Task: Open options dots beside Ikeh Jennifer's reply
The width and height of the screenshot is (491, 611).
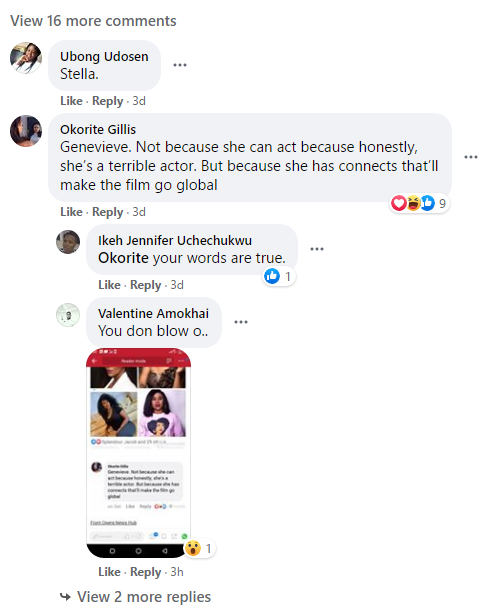Action: pyautogui.click(x=317, y=249)
